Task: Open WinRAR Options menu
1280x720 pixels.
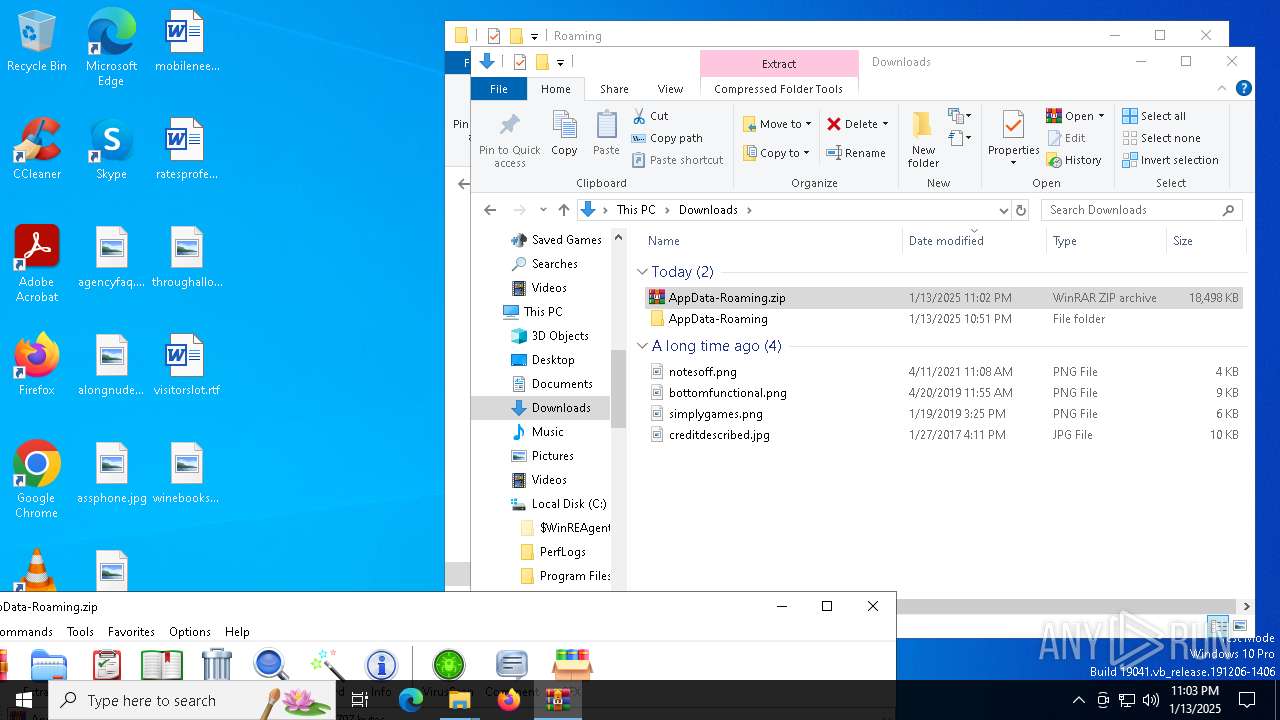Action: point(190,632)
